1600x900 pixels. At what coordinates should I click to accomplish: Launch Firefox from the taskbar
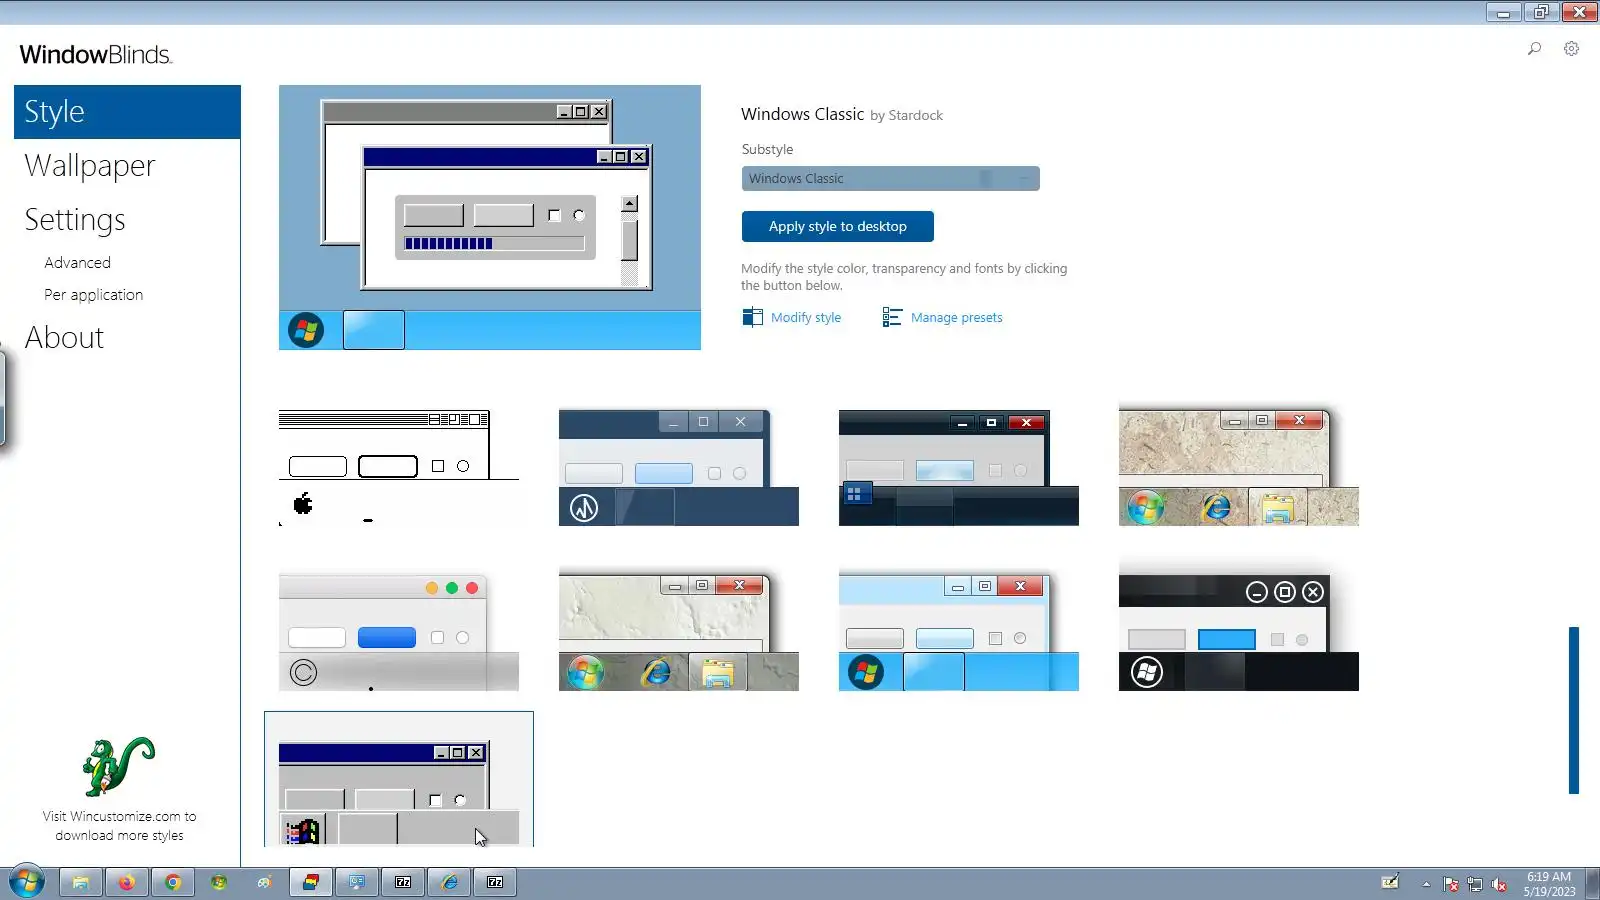[x=126, y=882]
